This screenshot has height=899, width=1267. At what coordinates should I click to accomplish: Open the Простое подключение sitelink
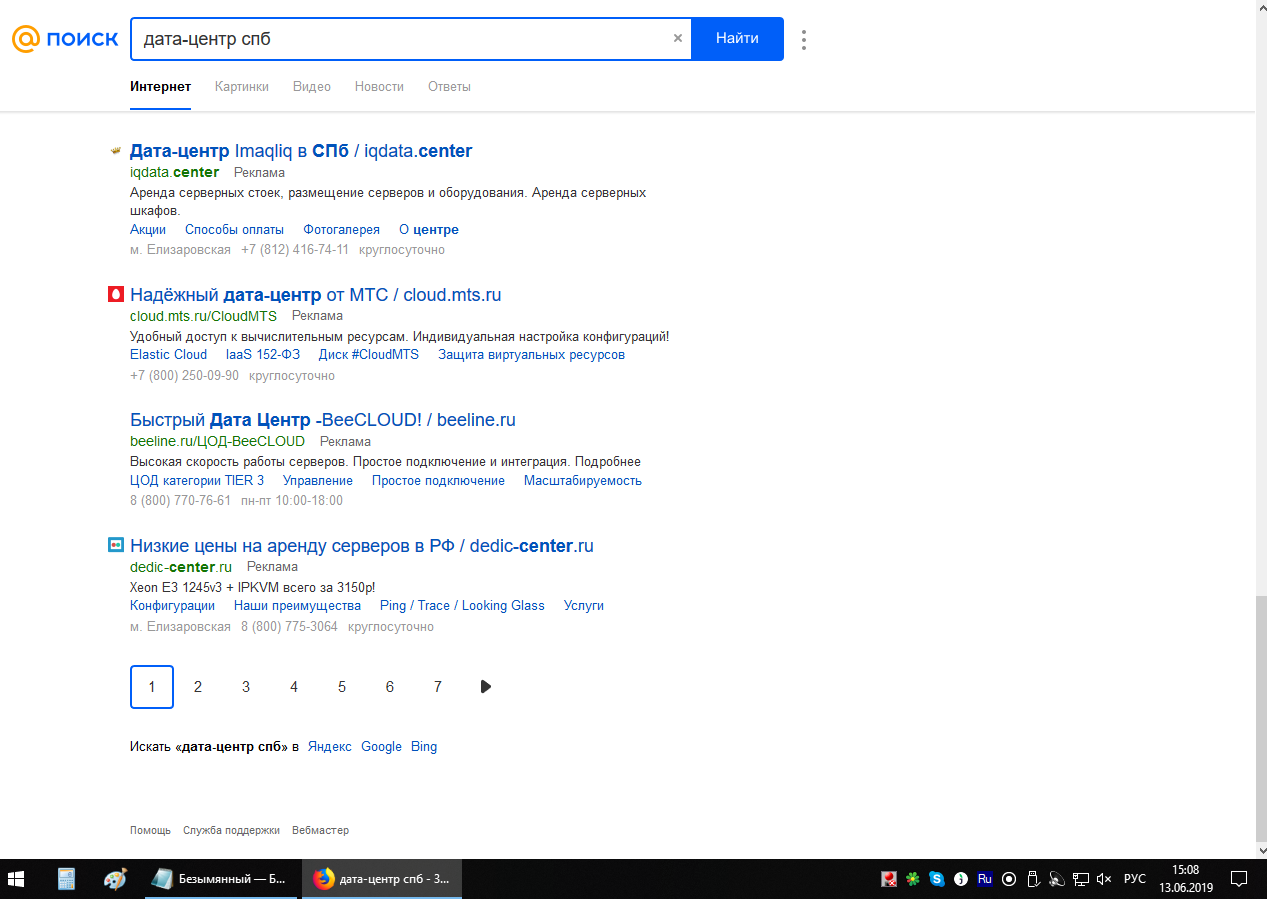pos(438,481)
